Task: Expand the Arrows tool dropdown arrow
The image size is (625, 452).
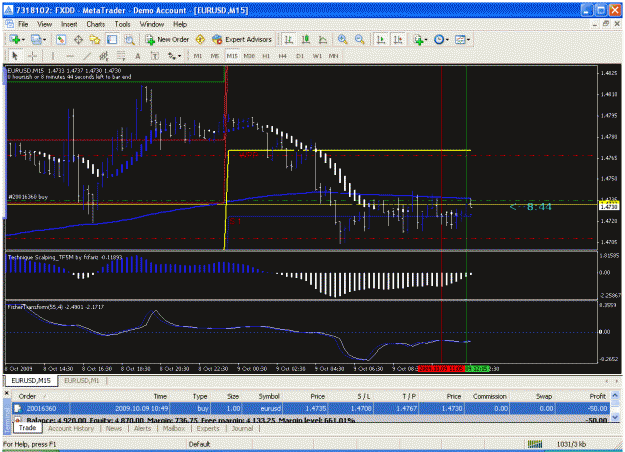Action: [179, 56]
